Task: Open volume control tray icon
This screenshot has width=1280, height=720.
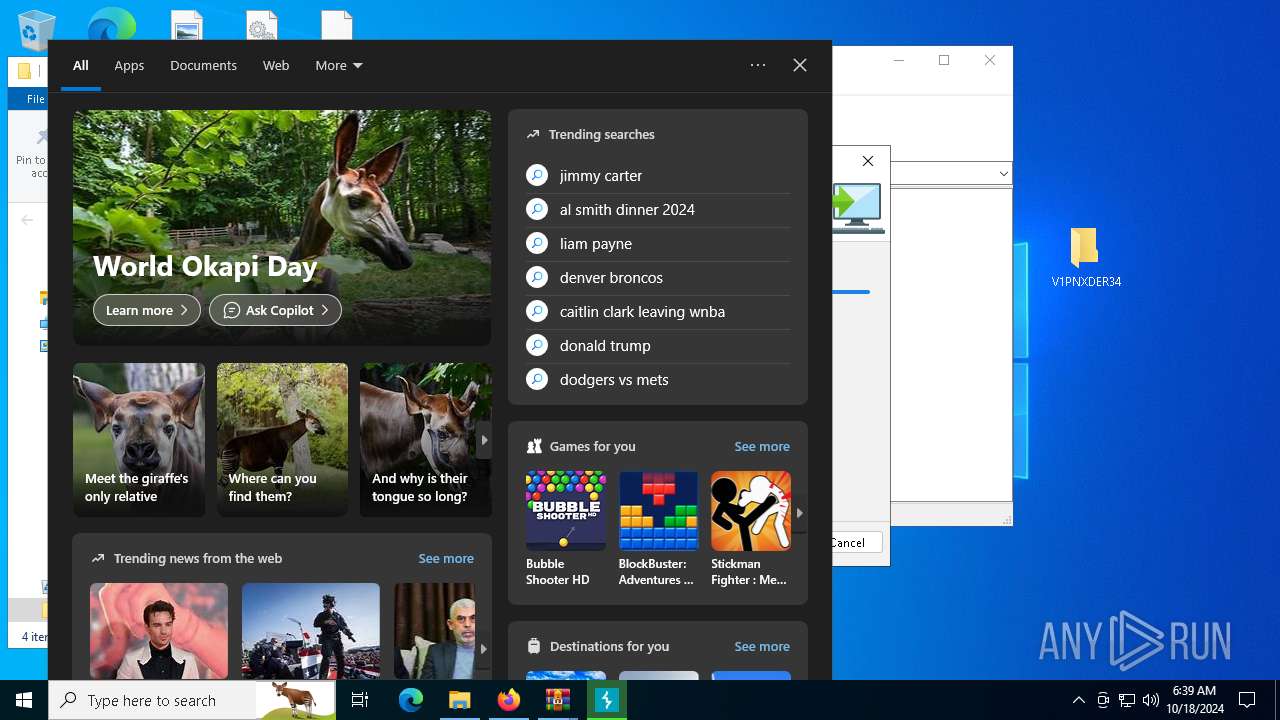Action: (x=1151, y=700)
